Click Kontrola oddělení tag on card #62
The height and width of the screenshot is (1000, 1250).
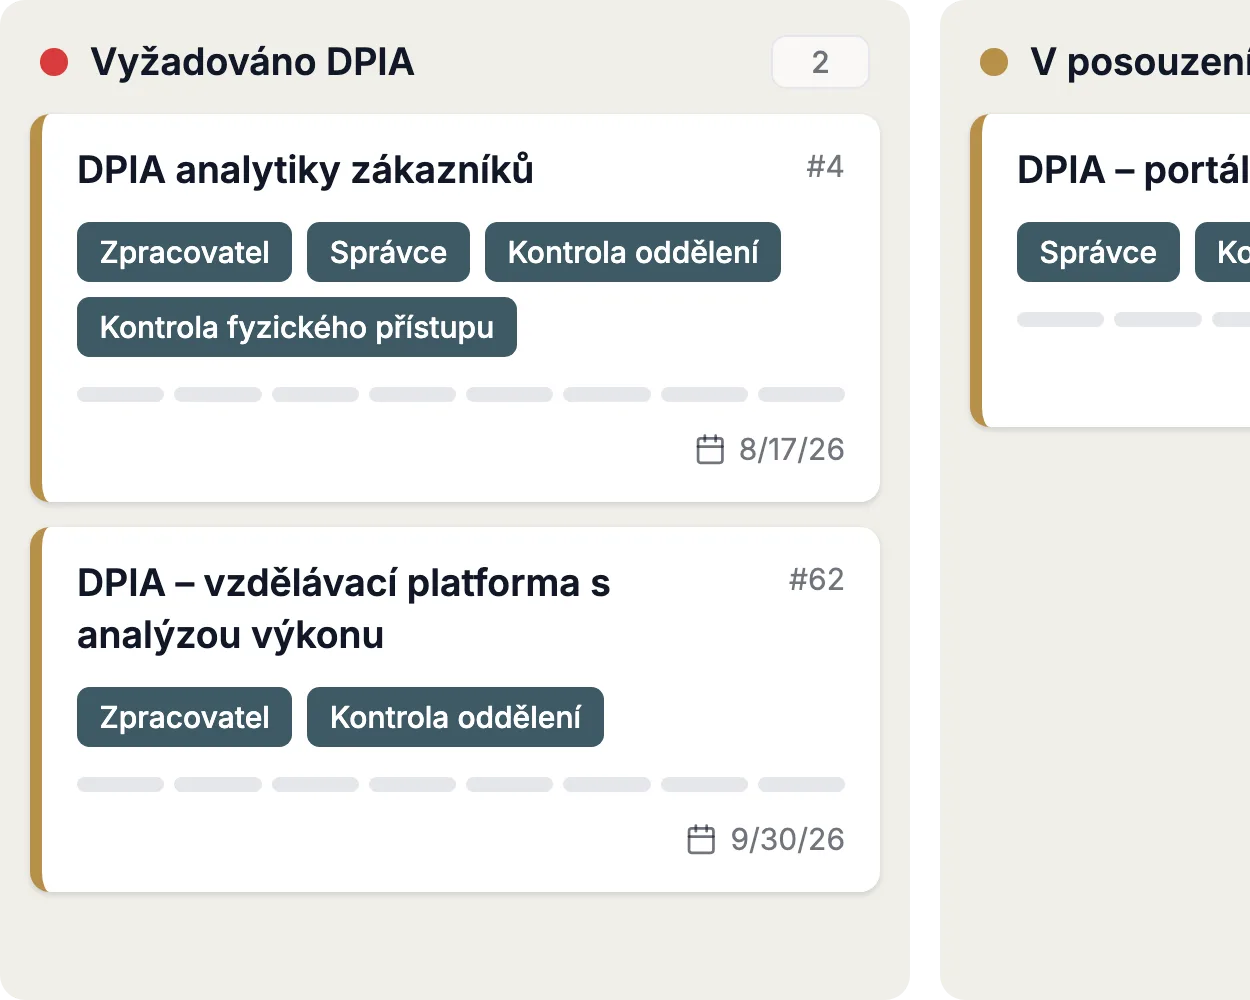(455, 717)
